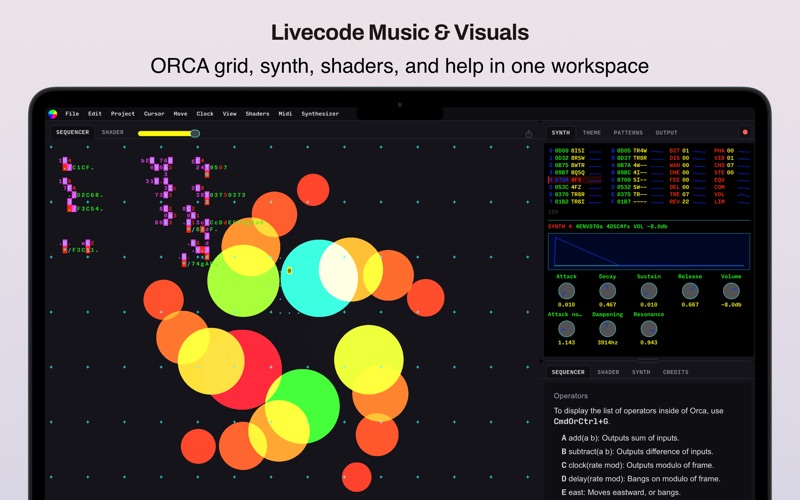Switch to the SHADER tab beside SEQUENCER
The height and width of the screenshot is (500, 800).
click(112, 132)
